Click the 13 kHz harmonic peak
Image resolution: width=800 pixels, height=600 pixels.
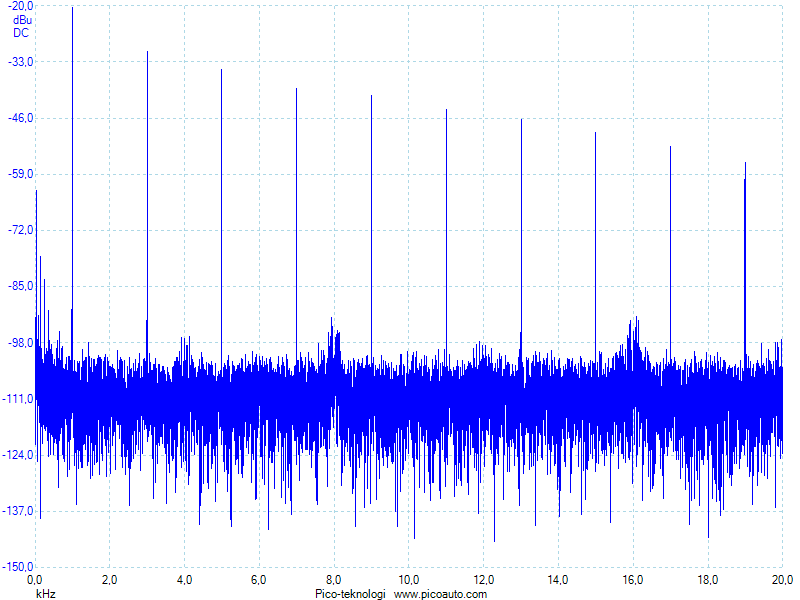point(521,240)
